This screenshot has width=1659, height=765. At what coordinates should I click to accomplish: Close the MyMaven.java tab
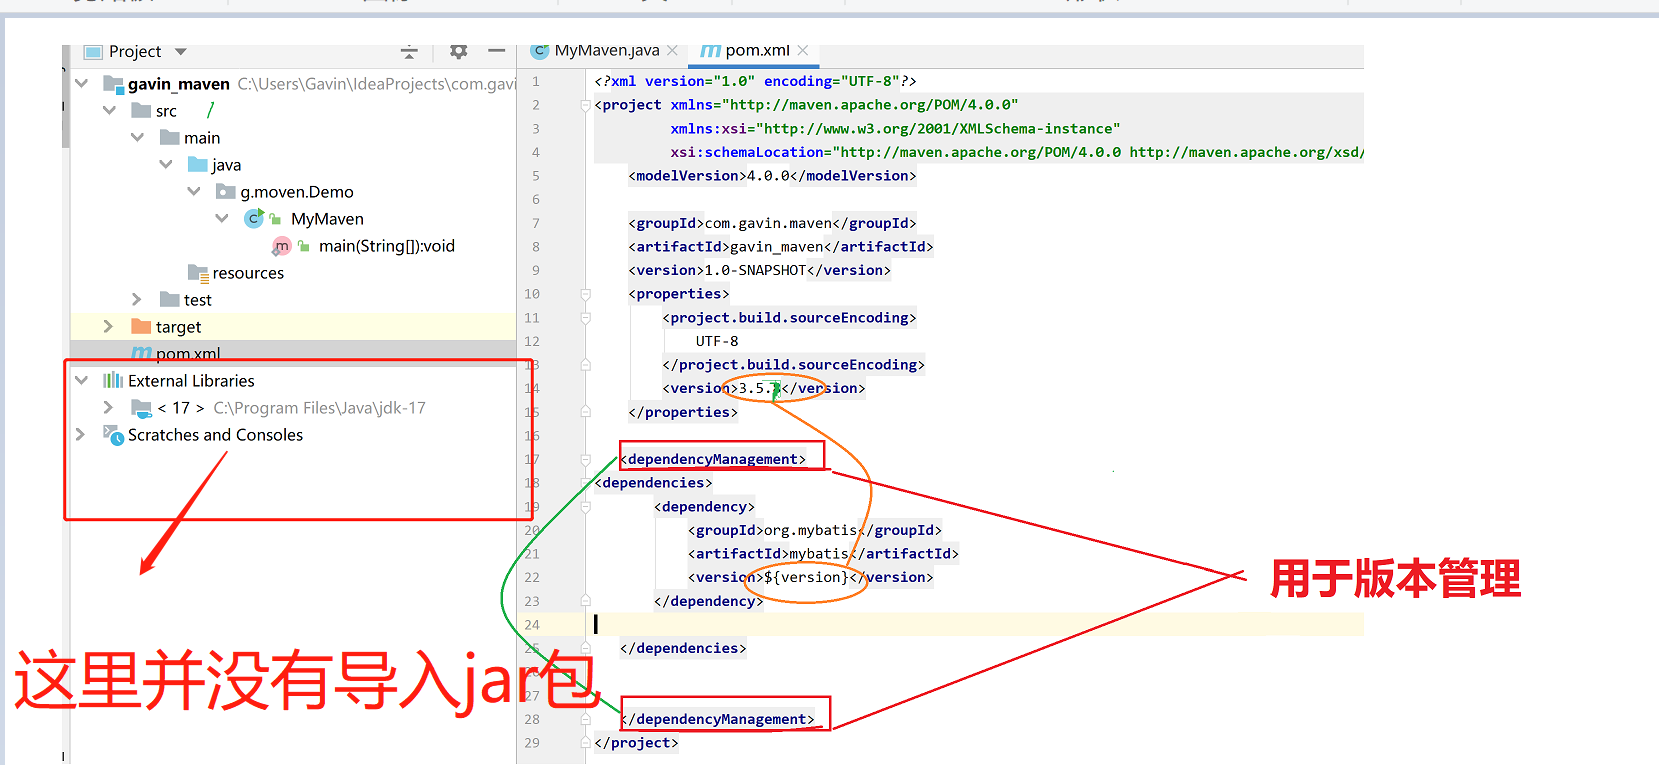click(672, 50)
